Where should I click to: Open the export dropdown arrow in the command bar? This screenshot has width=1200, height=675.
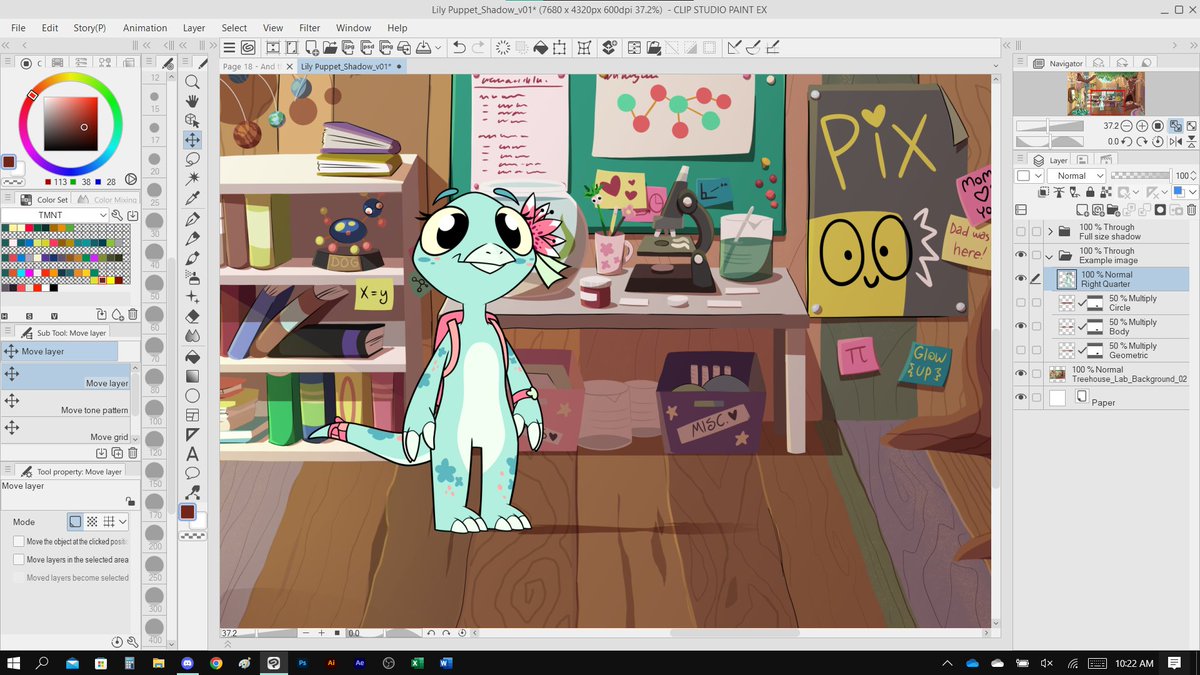[440, 47]
